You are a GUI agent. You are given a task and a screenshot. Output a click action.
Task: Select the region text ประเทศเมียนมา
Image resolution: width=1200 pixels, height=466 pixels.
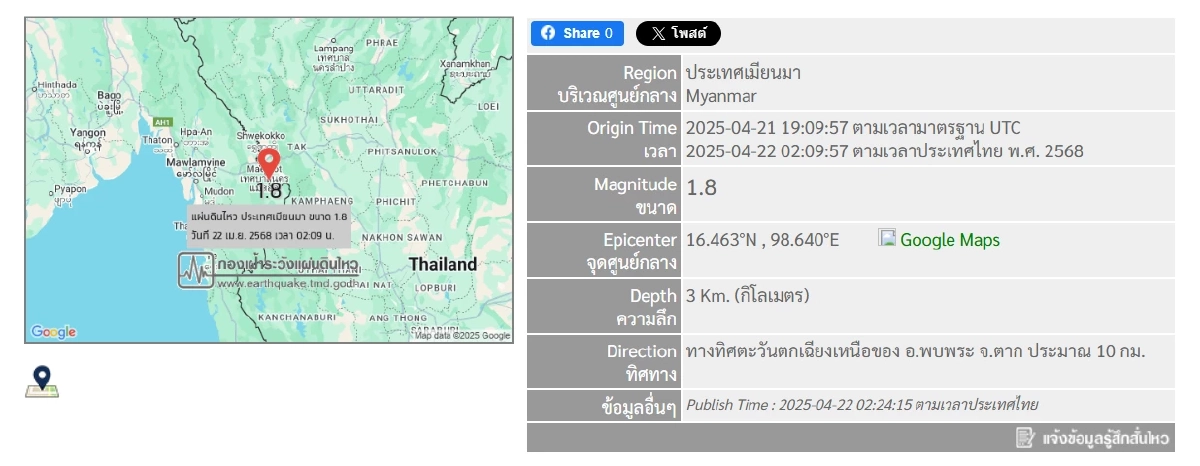pos(743,72)
